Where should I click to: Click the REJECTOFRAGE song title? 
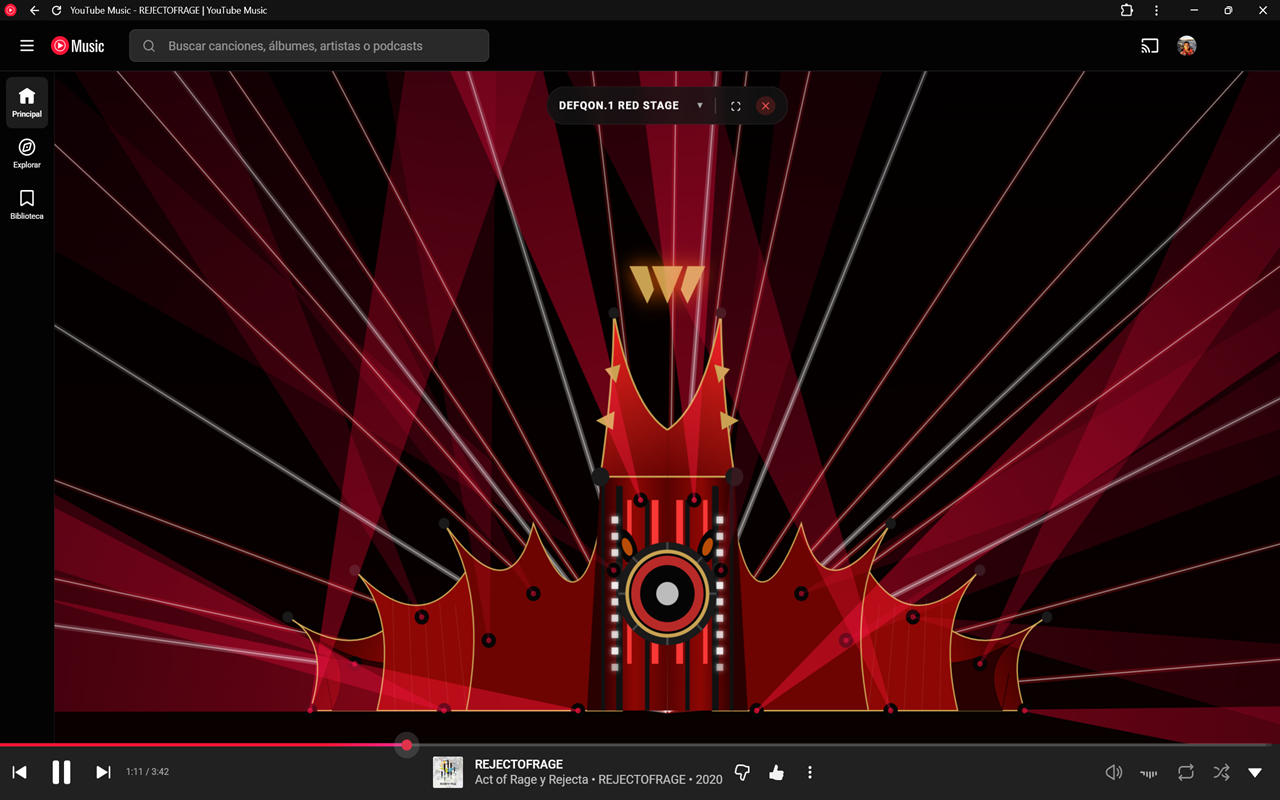tap(519, 764)
